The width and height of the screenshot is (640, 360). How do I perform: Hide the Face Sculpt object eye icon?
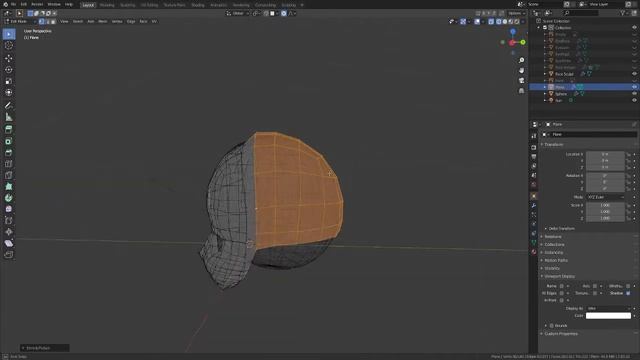coord(634,74)
